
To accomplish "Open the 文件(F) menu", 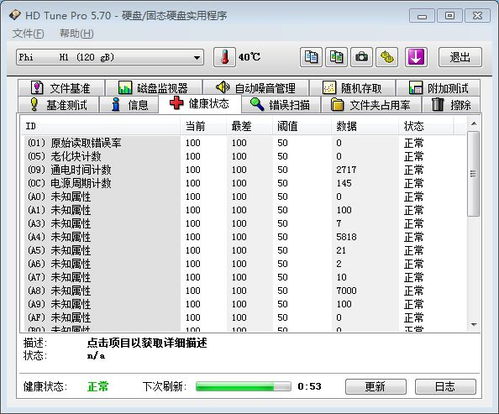I will click(28, 33).
